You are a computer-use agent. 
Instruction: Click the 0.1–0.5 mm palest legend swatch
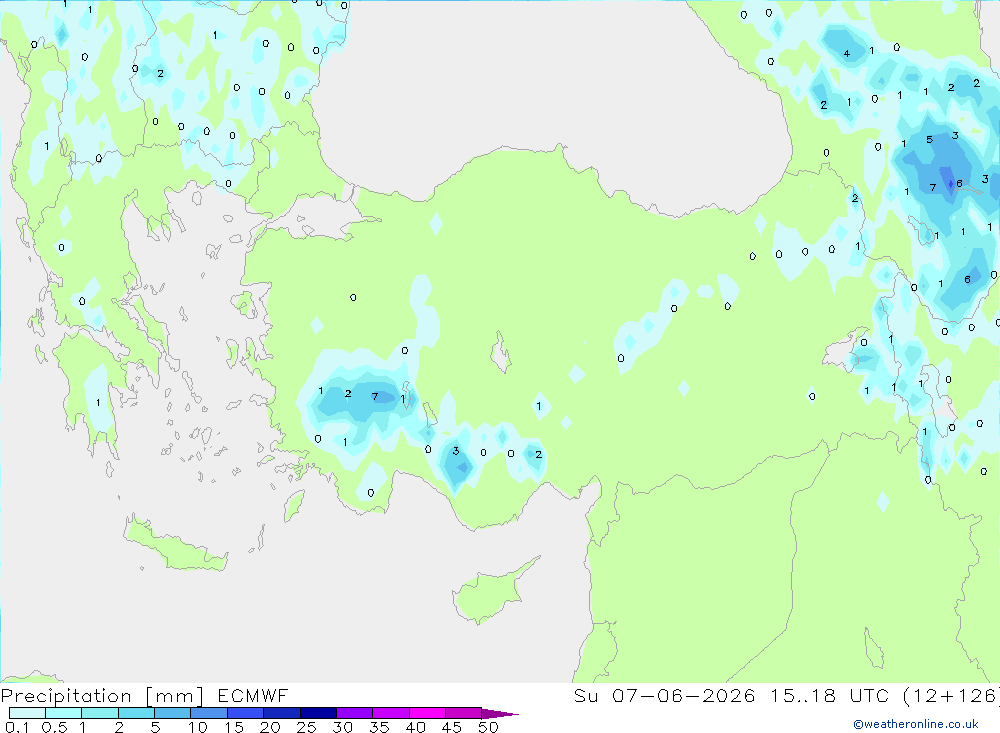pos(27,713)
